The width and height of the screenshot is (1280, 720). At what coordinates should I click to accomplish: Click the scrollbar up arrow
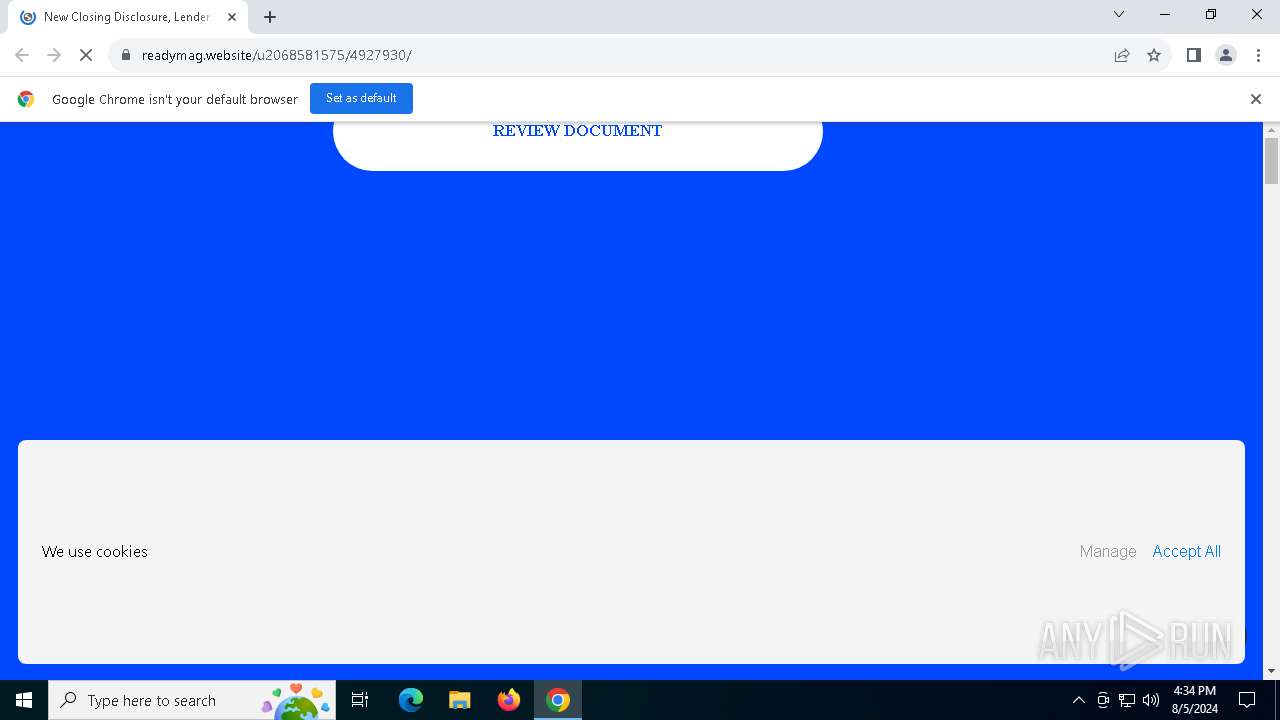[1272, 130]
